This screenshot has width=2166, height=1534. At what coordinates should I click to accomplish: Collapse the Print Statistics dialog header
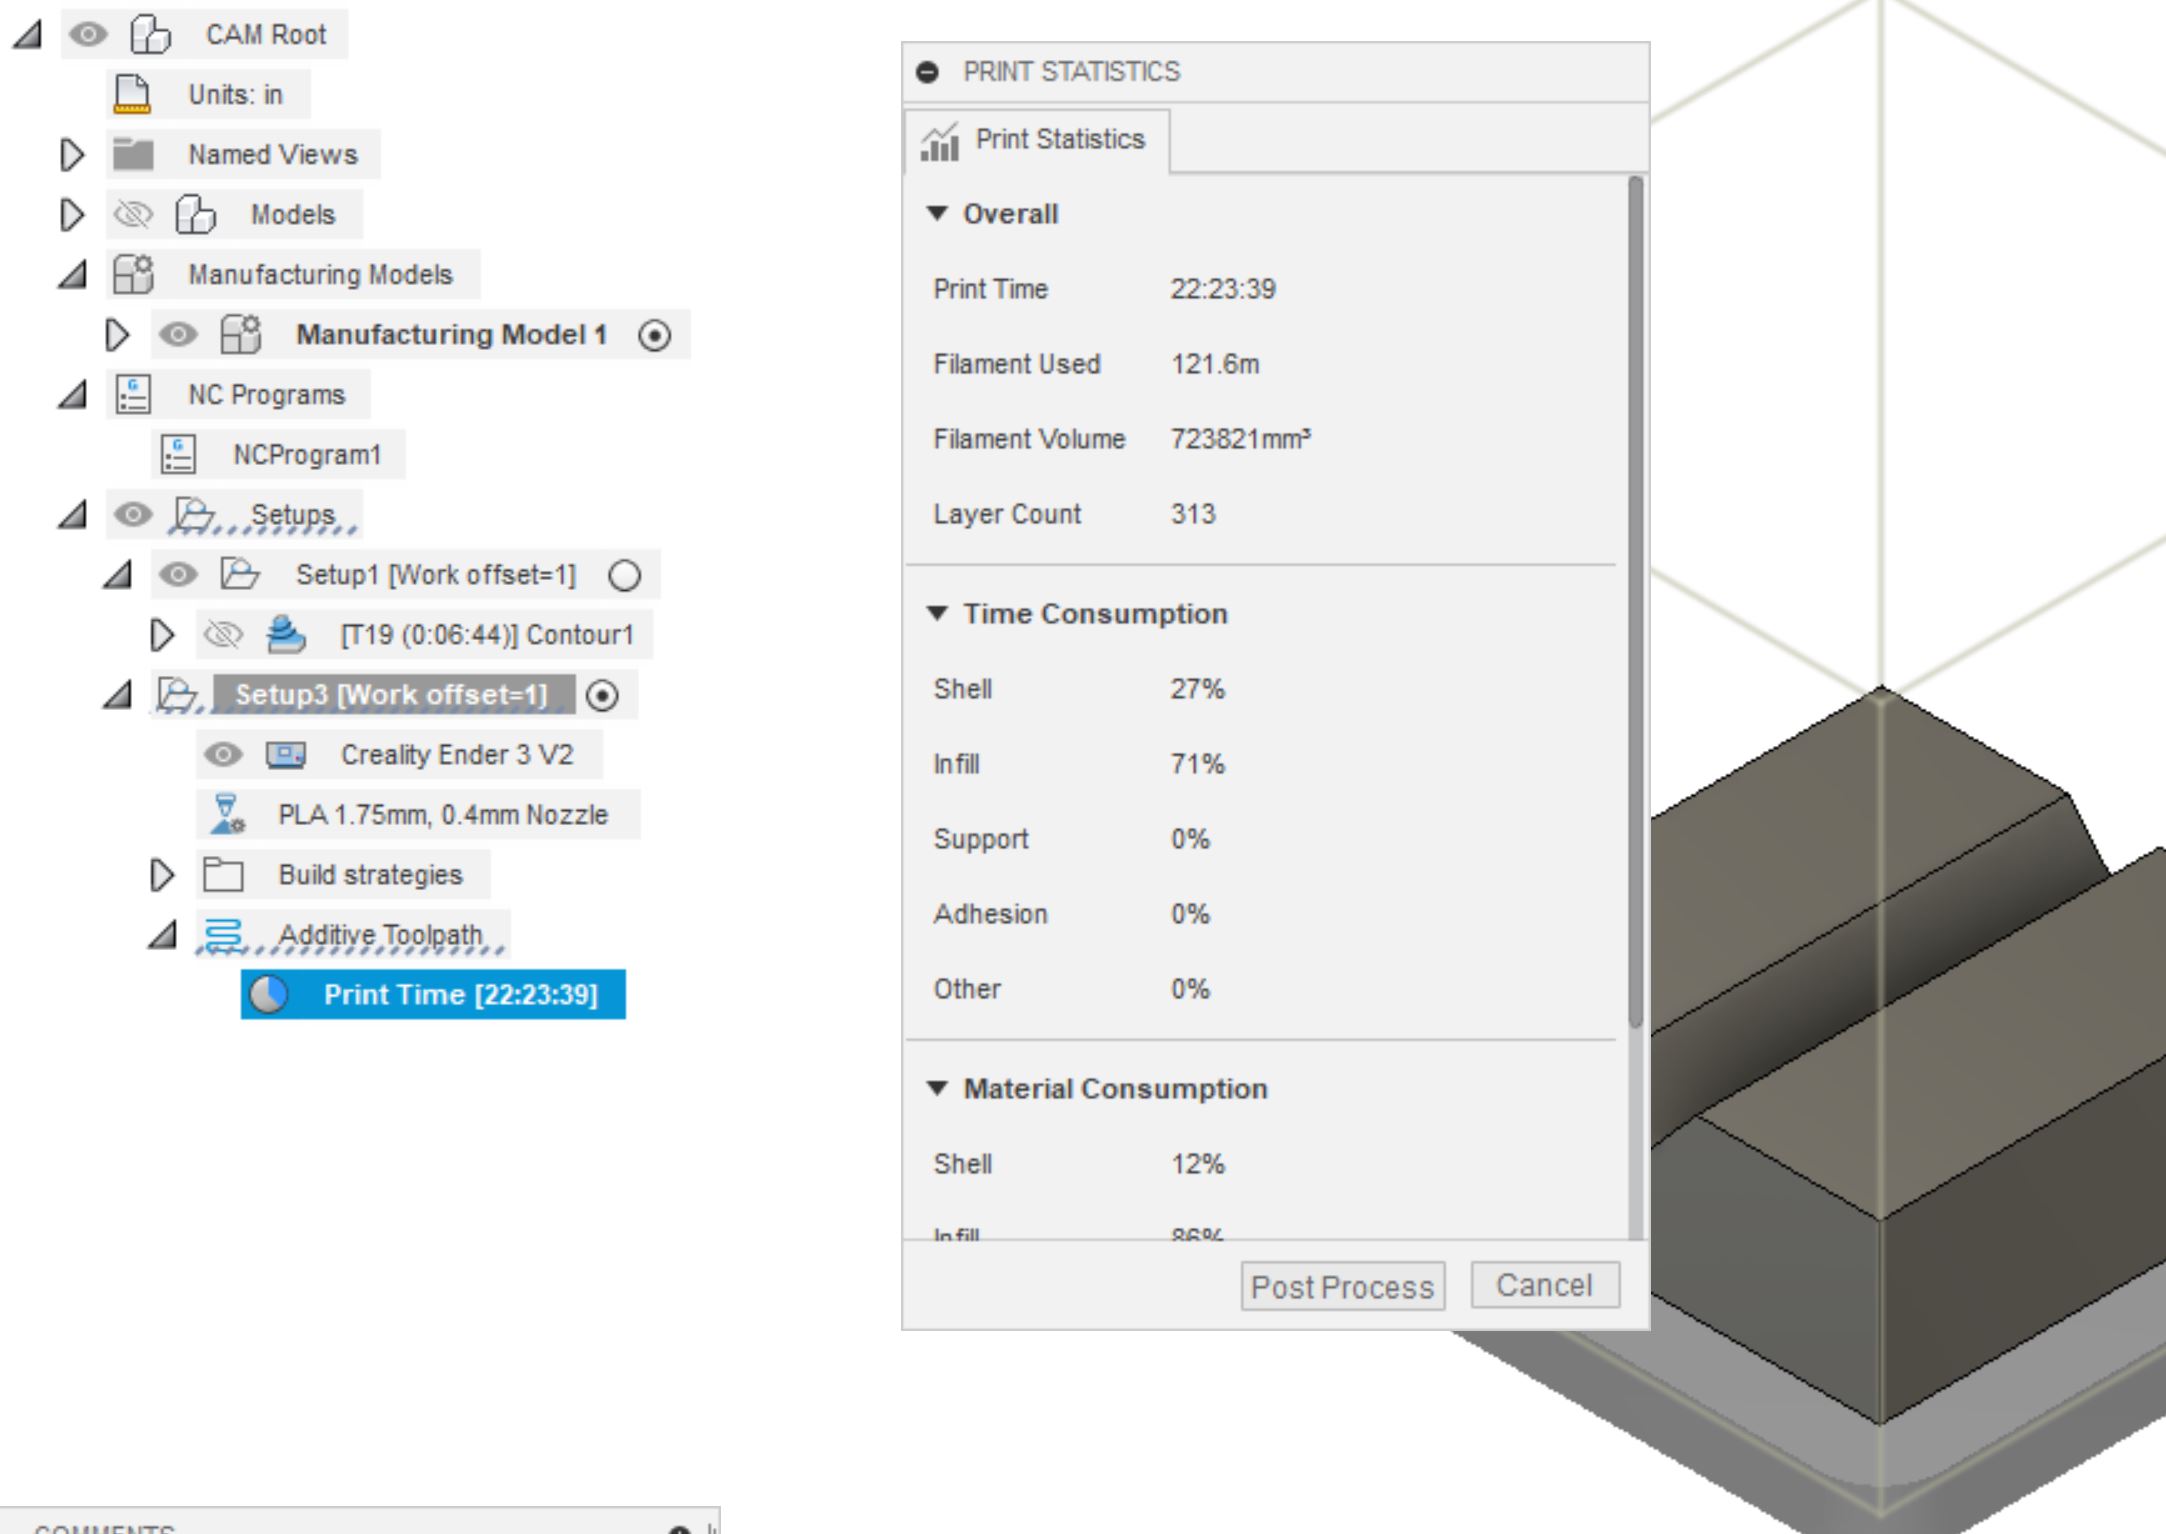928,72
